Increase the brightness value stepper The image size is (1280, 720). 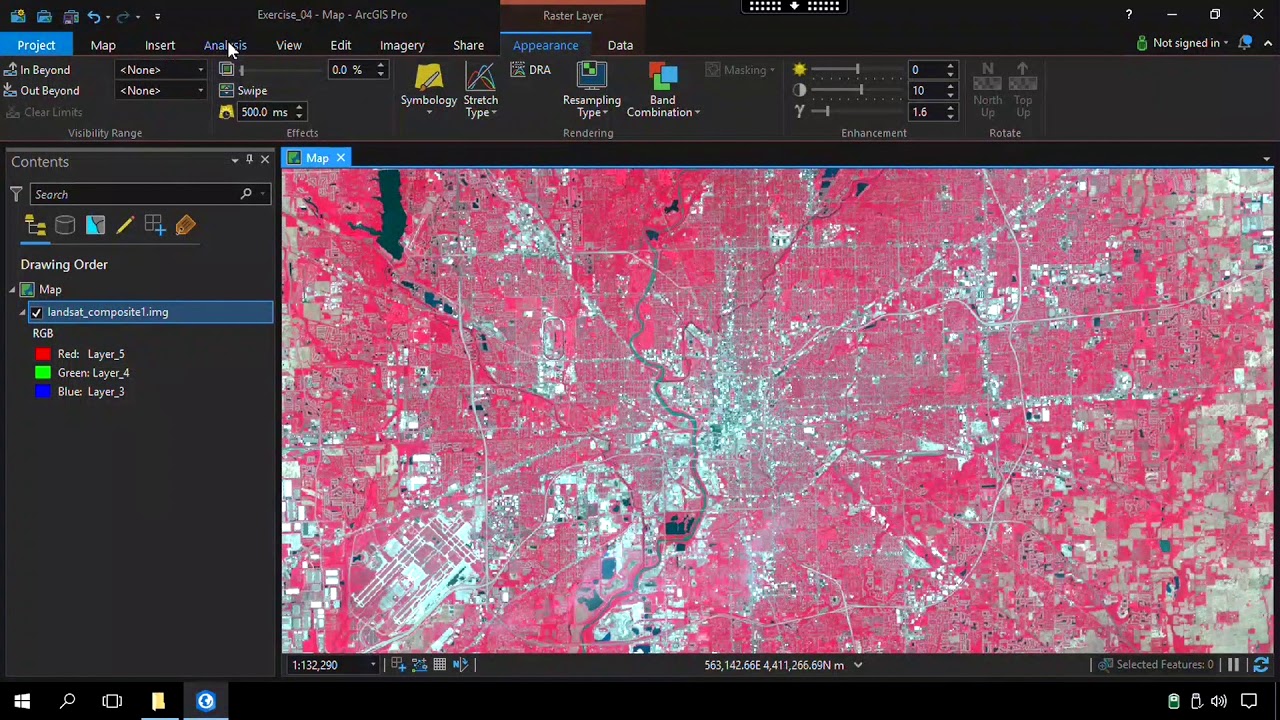click(x=950, y=66)
